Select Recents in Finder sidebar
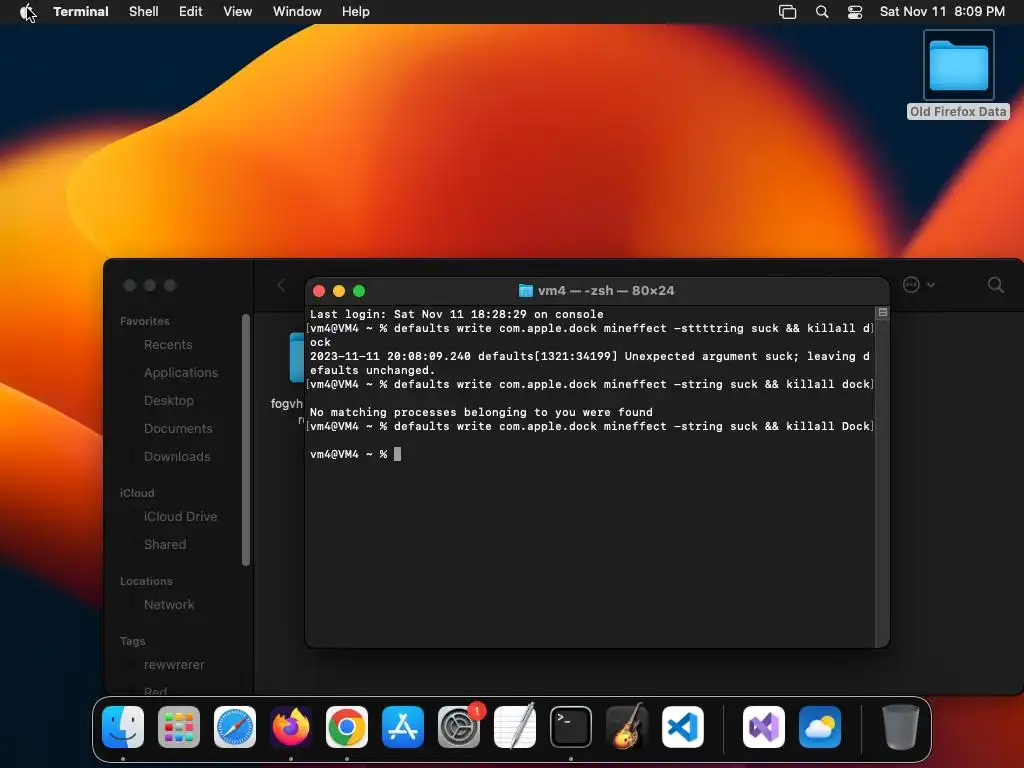This screenshot has height=768, width=1024. pos(168,345)
